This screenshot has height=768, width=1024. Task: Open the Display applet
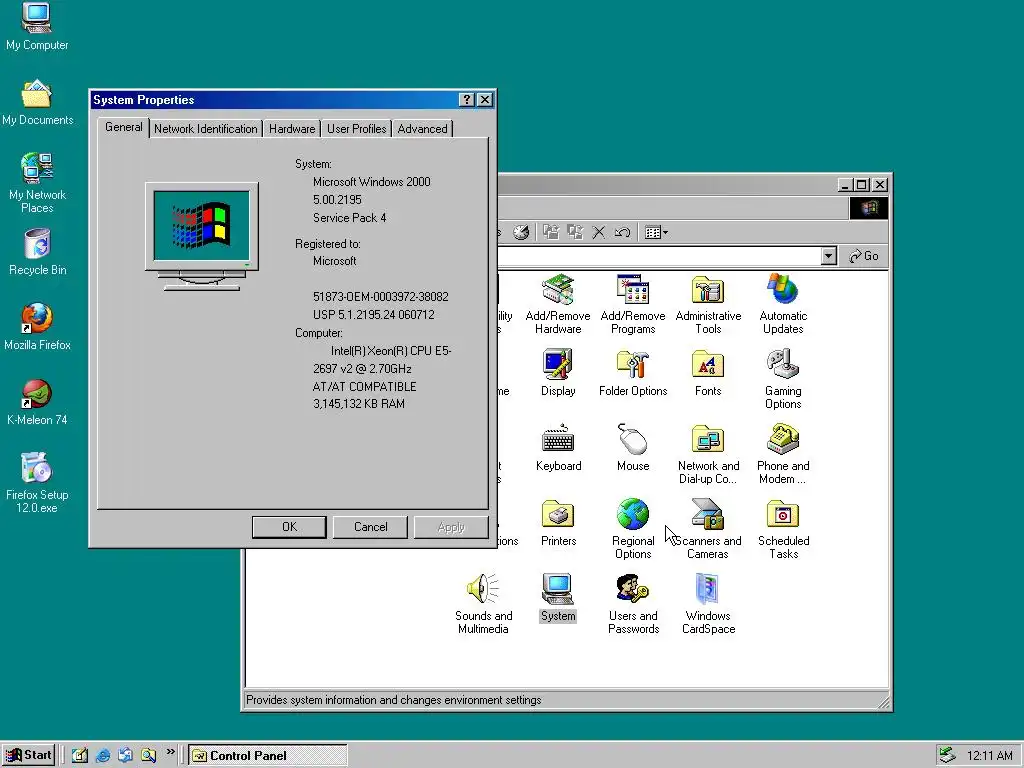click(x=558, y=372)
